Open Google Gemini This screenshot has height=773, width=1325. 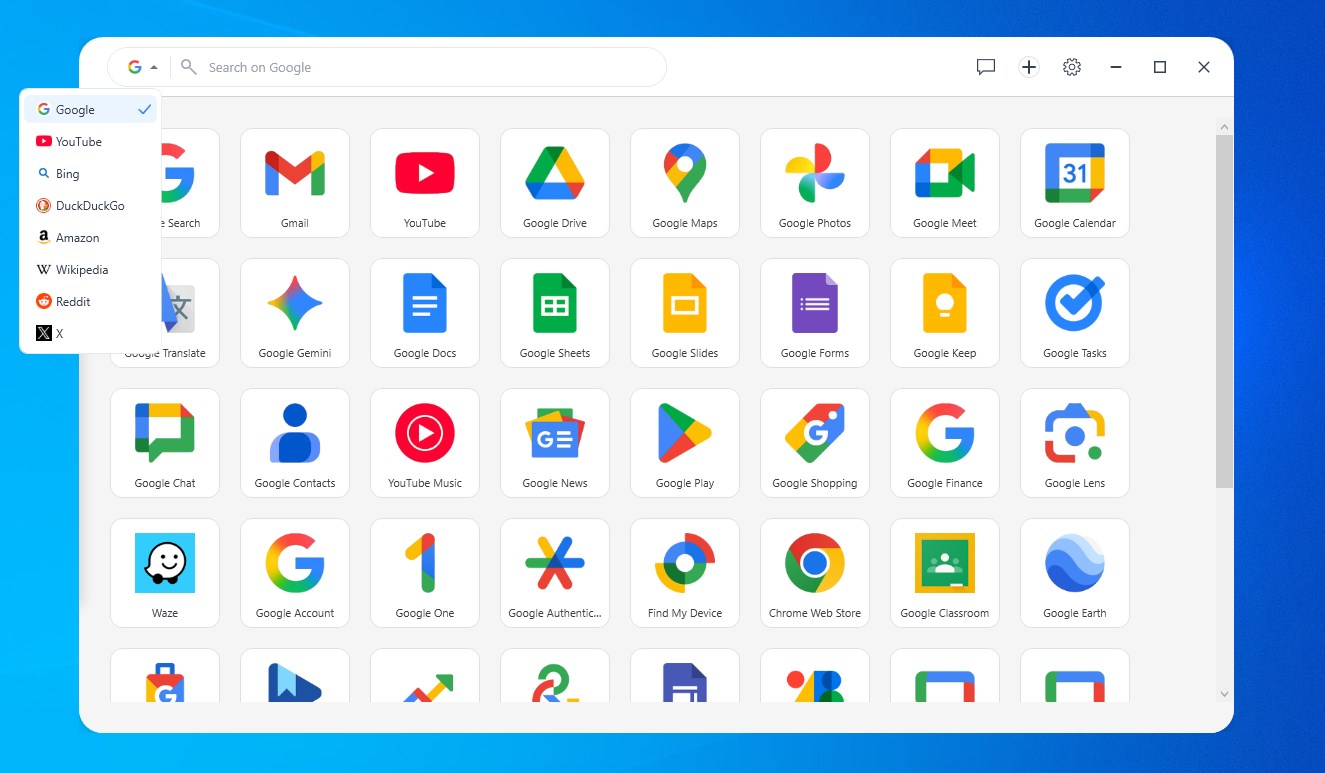click(295, 313)
